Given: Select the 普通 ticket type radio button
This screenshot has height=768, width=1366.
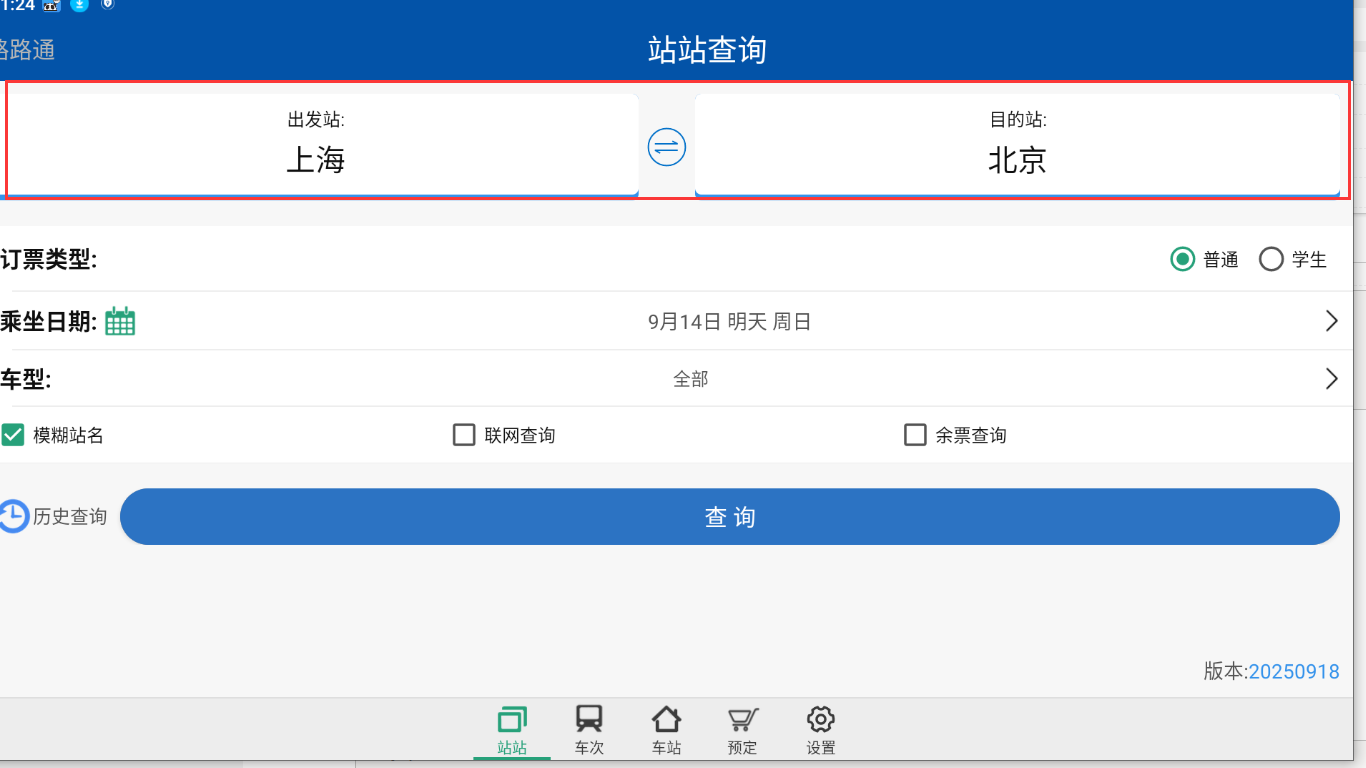Looking at the screenshot, I should coord(1183,260).
